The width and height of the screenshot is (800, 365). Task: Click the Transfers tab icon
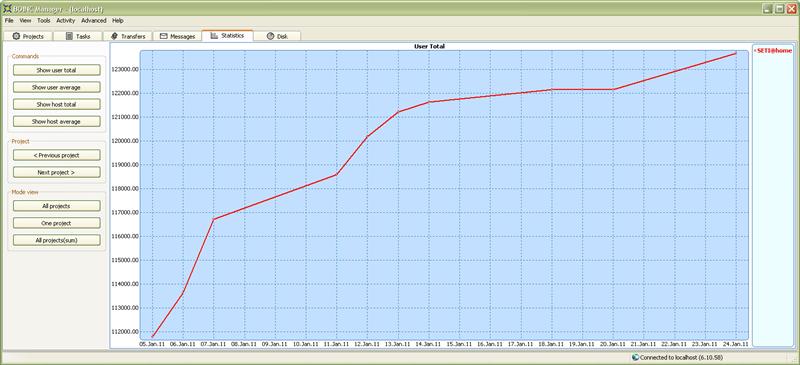point(114,36)
